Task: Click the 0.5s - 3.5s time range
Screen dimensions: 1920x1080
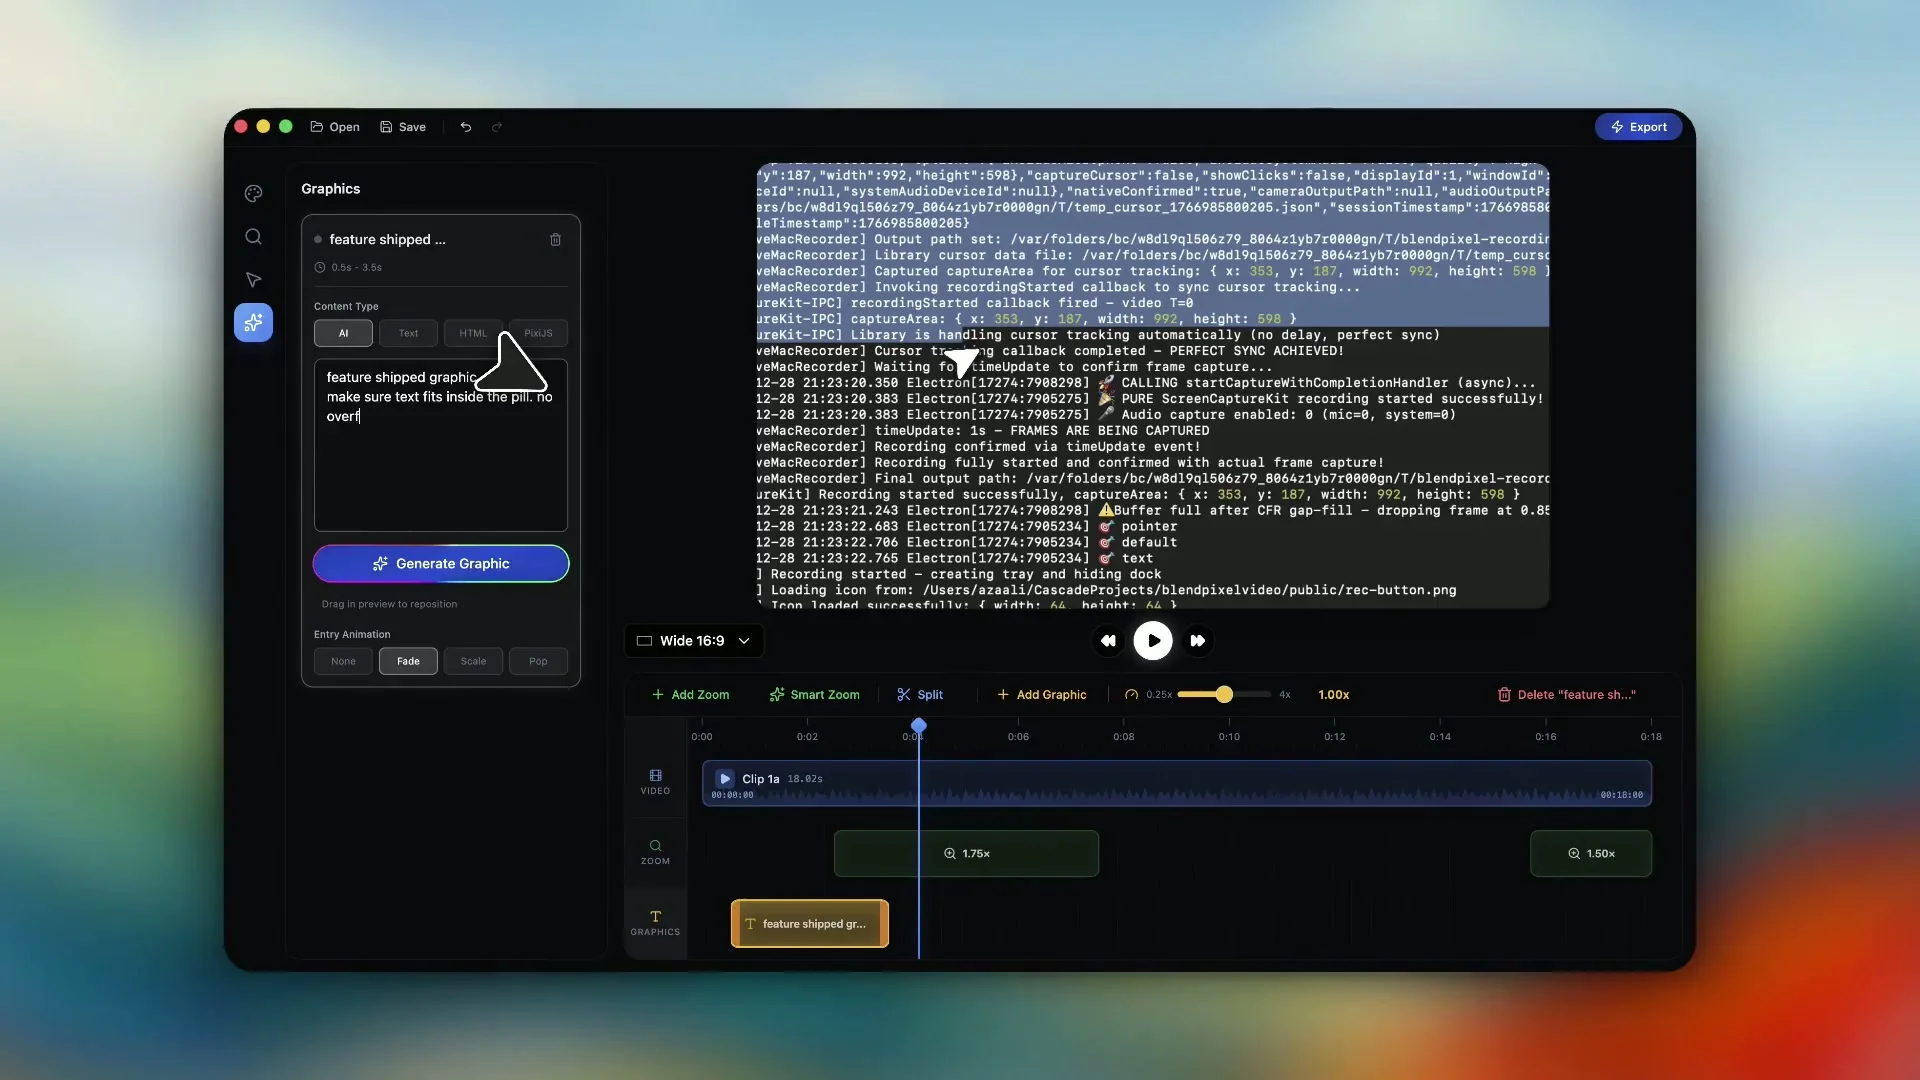Action: 357,268
